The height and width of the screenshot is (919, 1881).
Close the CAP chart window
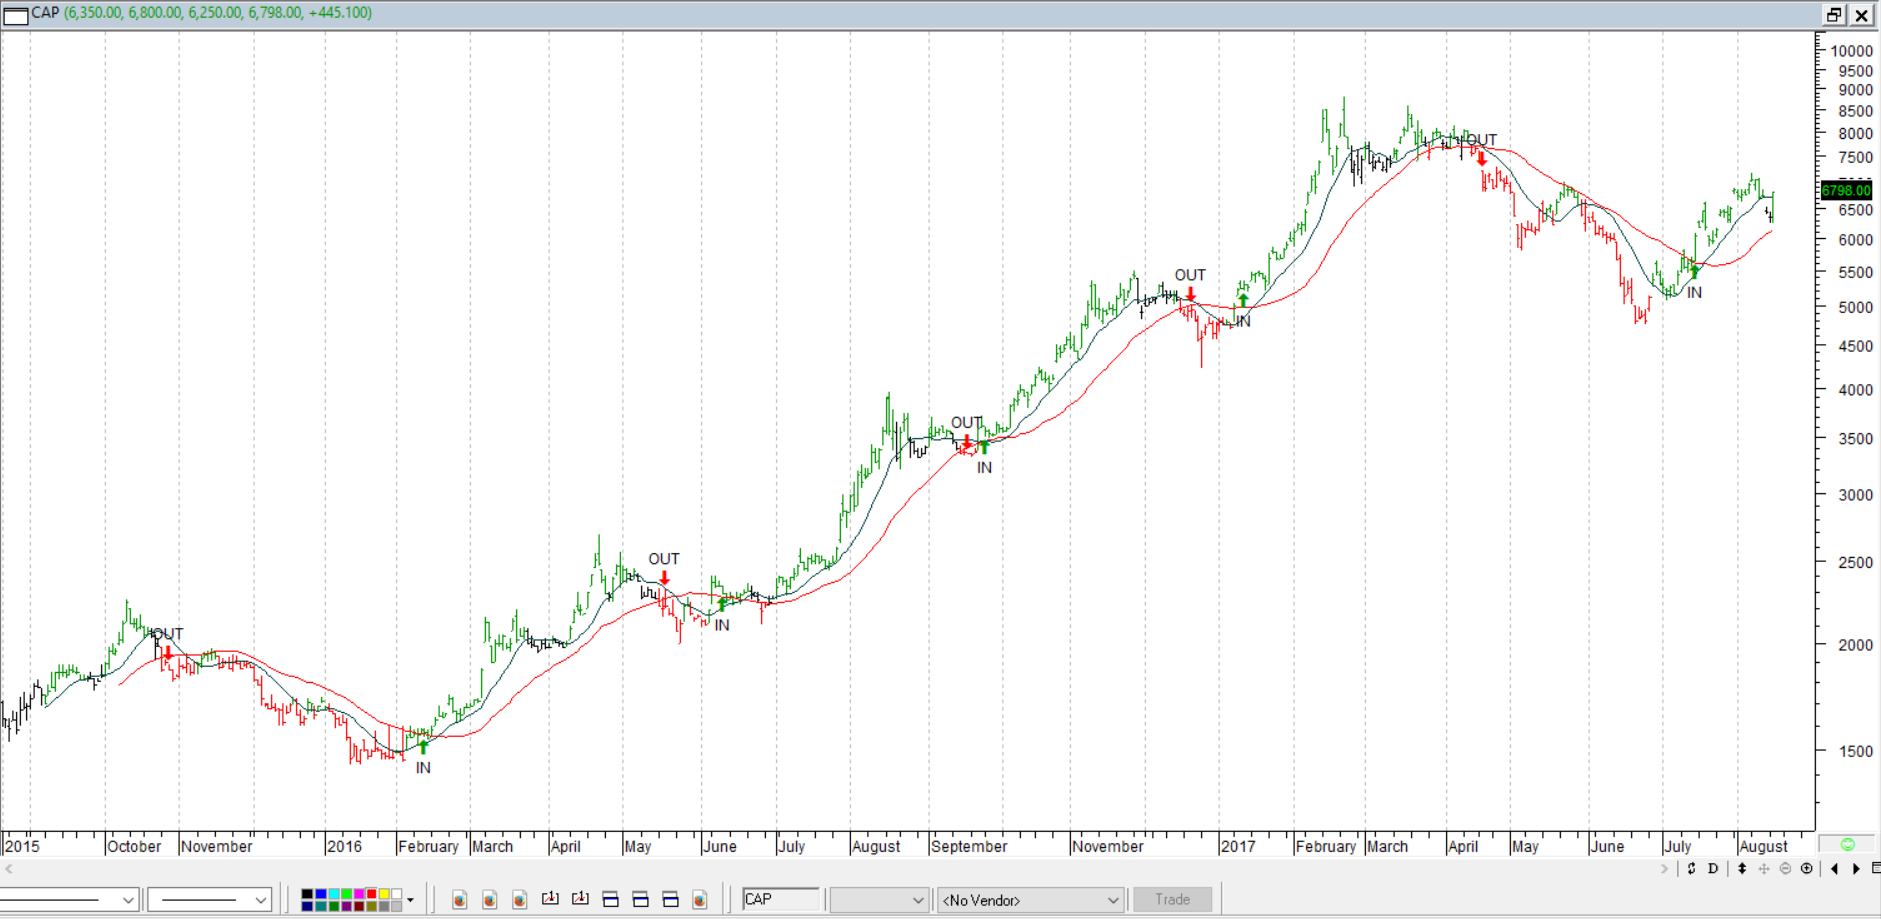click(1861, 14)
